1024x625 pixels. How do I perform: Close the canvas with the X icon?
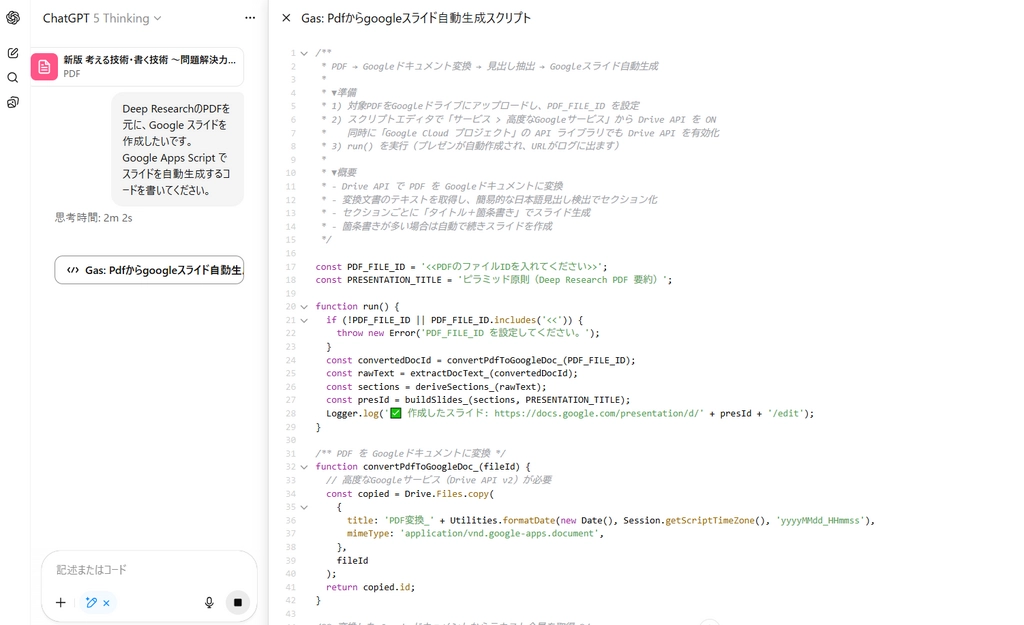286,18
